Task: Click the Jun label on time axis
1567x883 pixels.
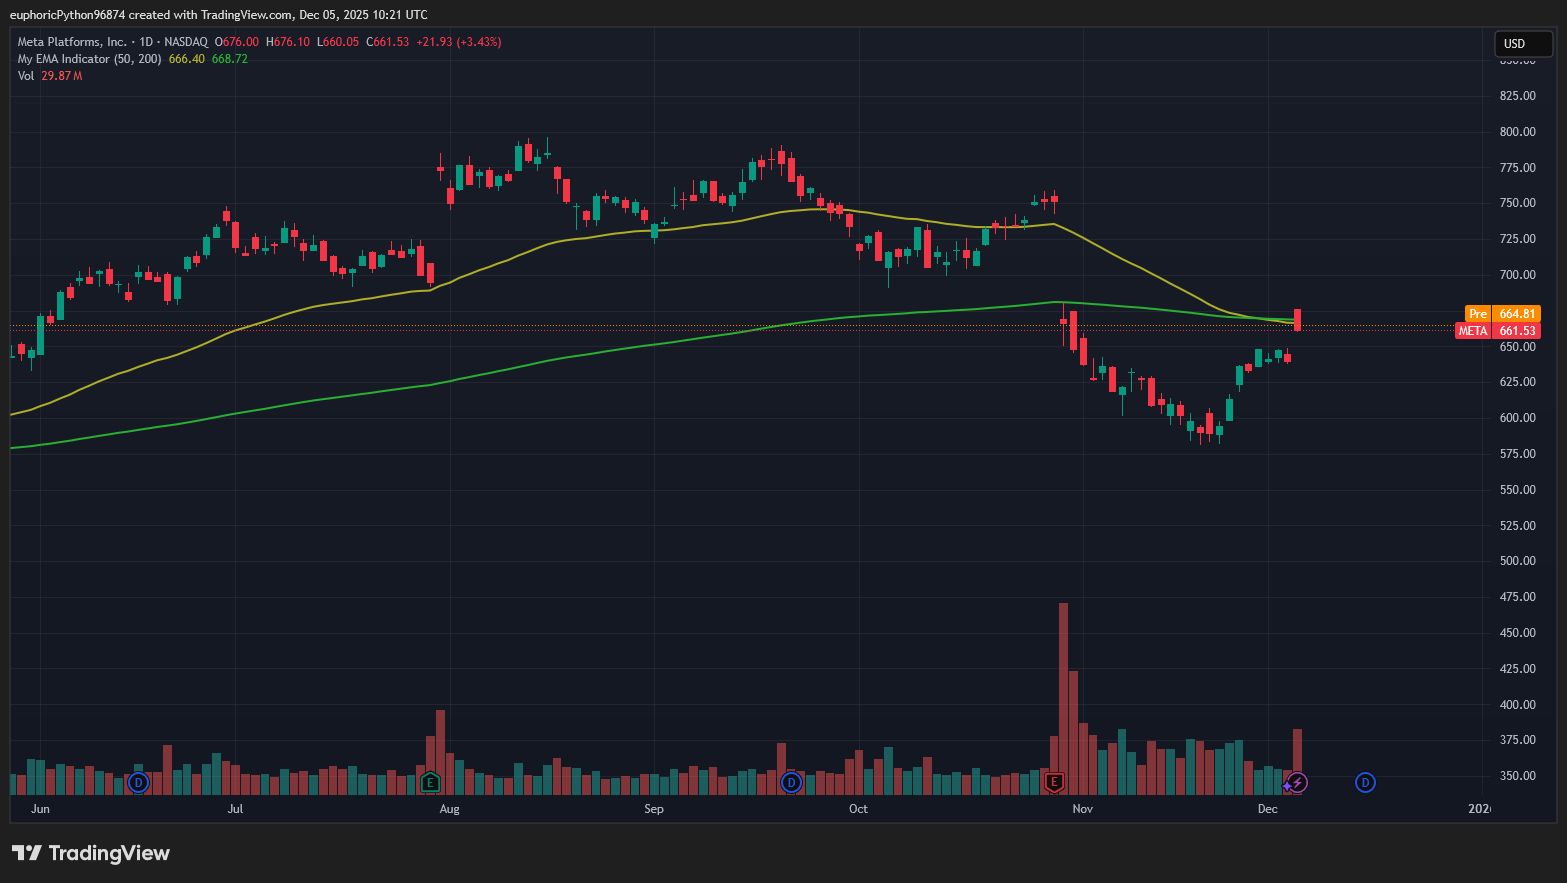Action: click(x=40, y=809)
